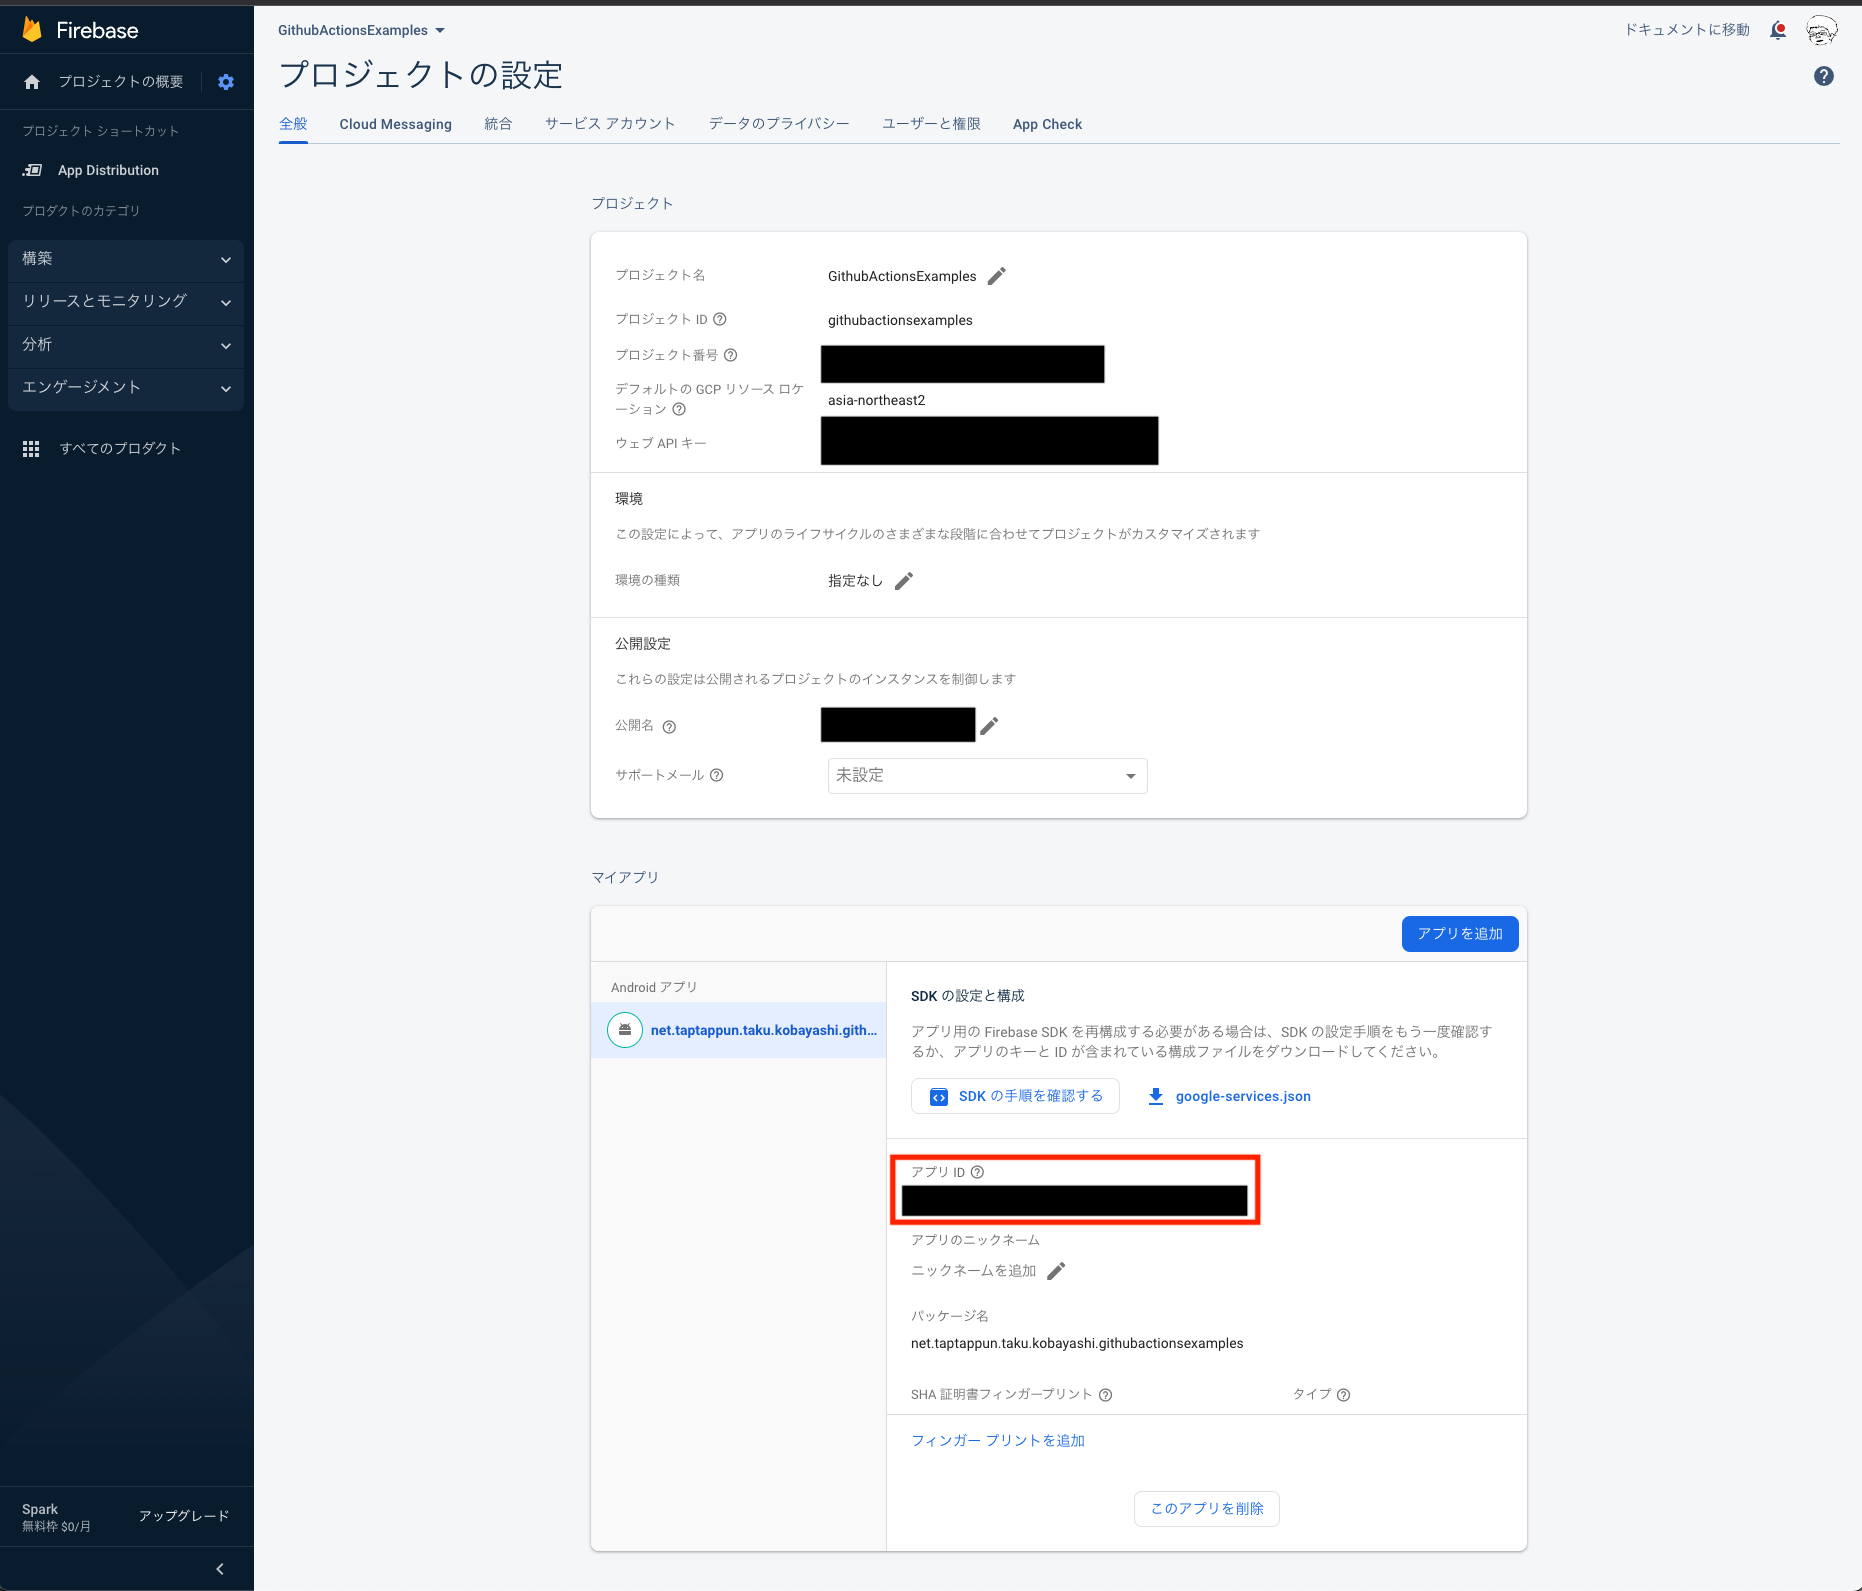Open the project overview settings gear icon
1862x1591 pixels.
[226, 81]
